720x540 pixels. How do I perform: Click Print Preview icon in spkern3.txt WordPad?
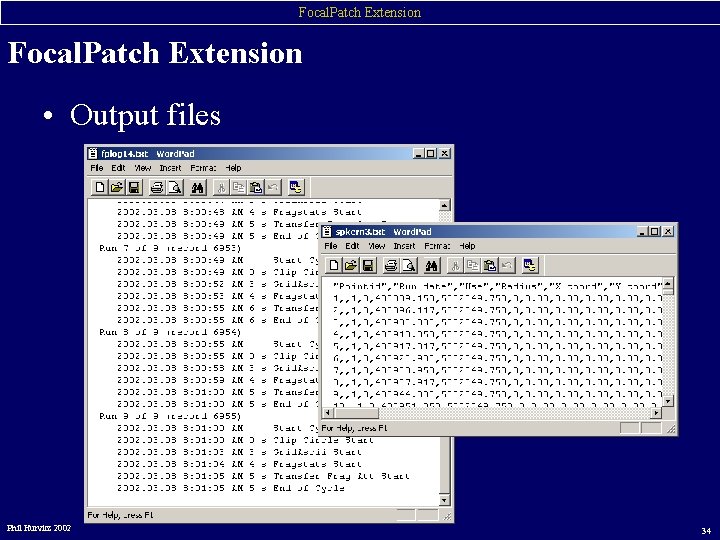coord(409,265)
